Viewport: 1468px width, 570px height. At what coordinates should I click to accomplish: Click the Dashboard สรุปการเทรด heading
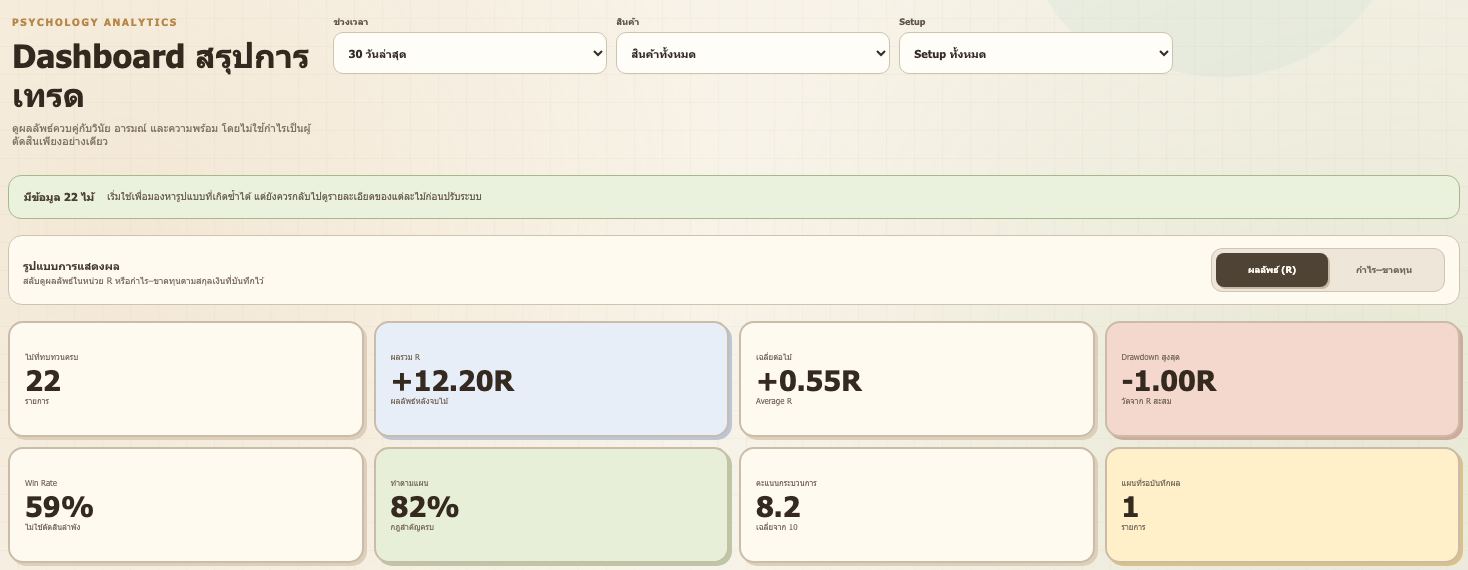click(160, 76)
